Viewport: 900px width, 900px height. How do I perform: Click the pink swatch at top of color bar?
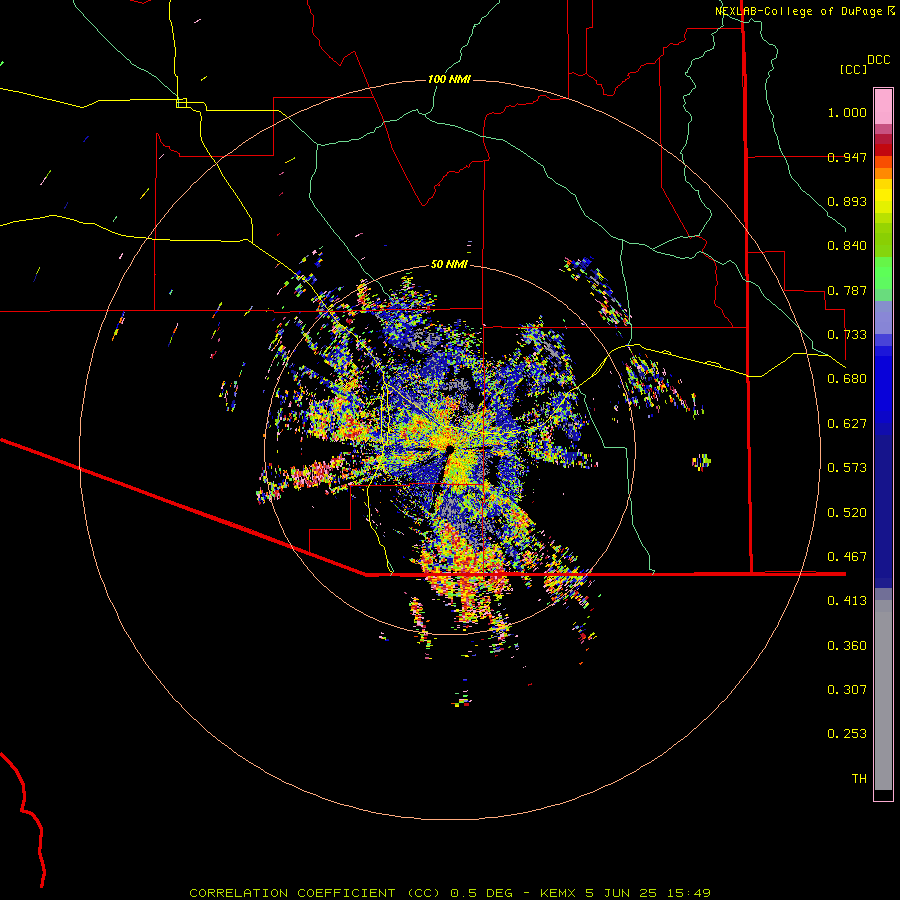coord(883,106)
